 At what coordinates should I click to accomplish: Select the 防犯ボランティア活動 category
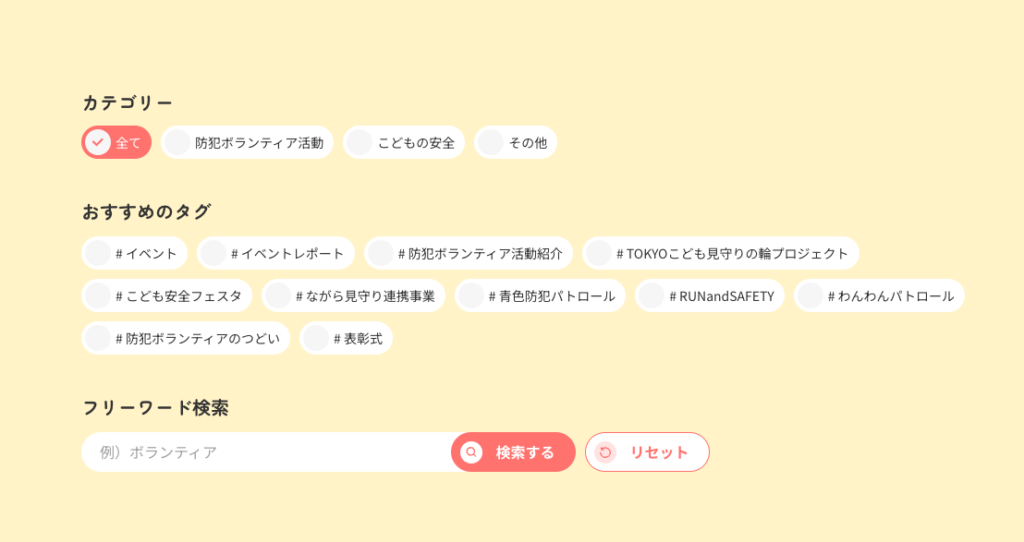click(248, 142)
